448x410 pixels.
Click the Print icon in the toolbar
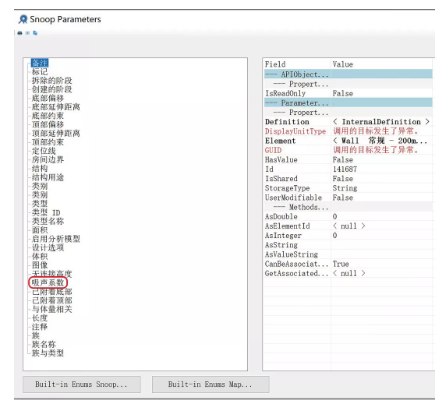[x=20, y=33]
